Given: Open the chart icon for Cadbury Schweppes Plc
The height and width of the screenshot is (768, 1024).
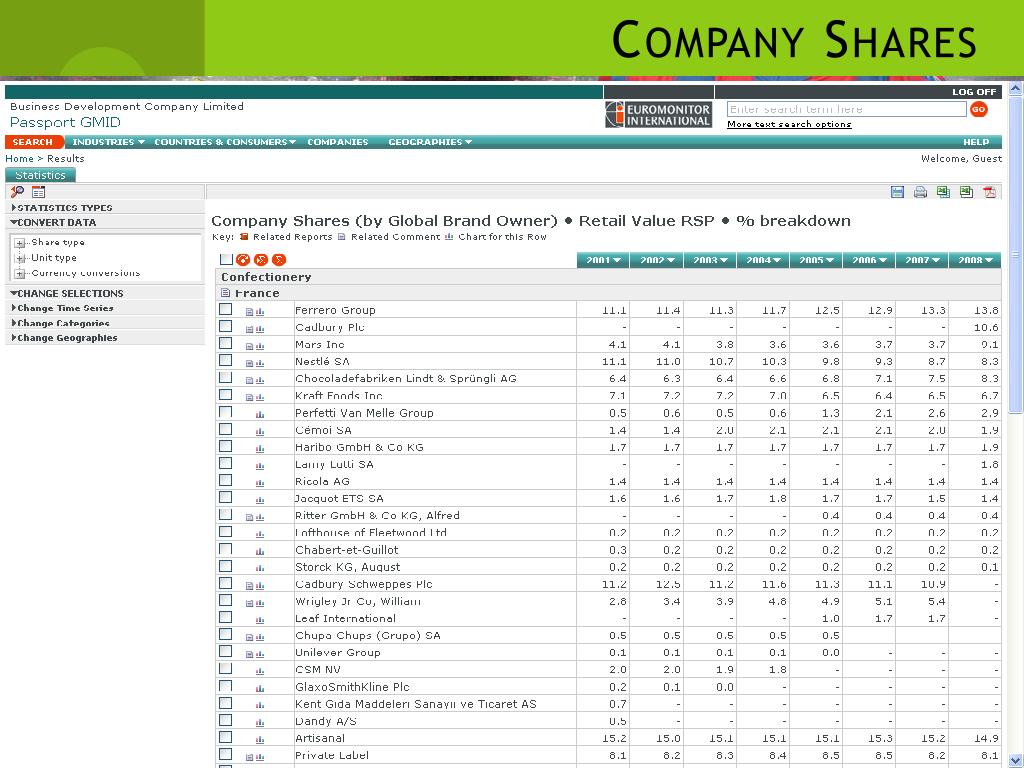Looking at the screenshot, I should point(260,585).
